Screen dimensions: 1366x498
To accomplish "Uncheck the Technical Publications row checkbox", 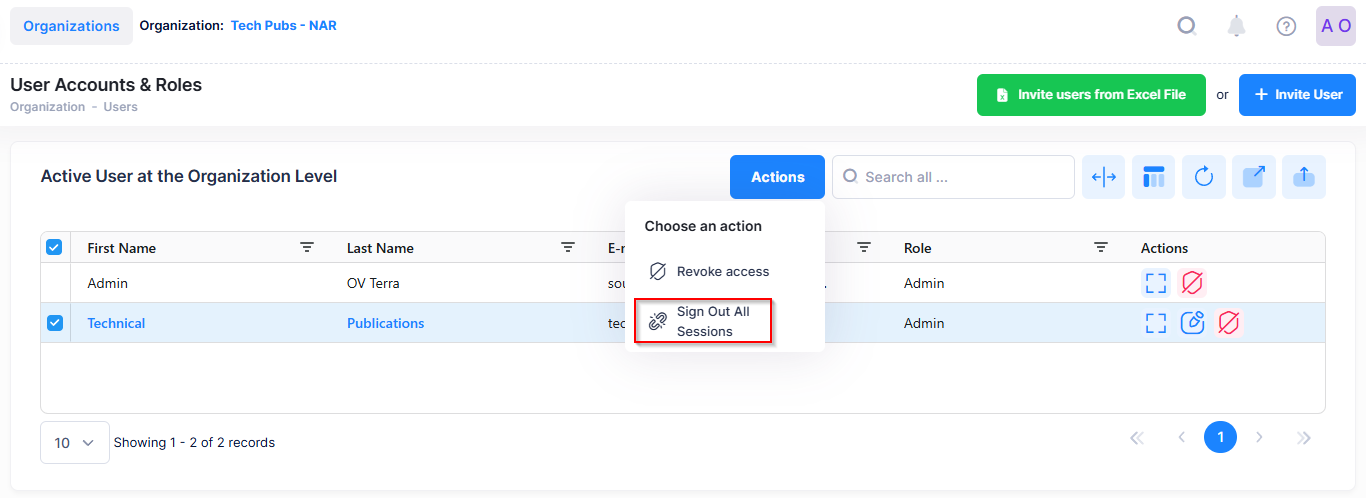I will coord(55,323).
